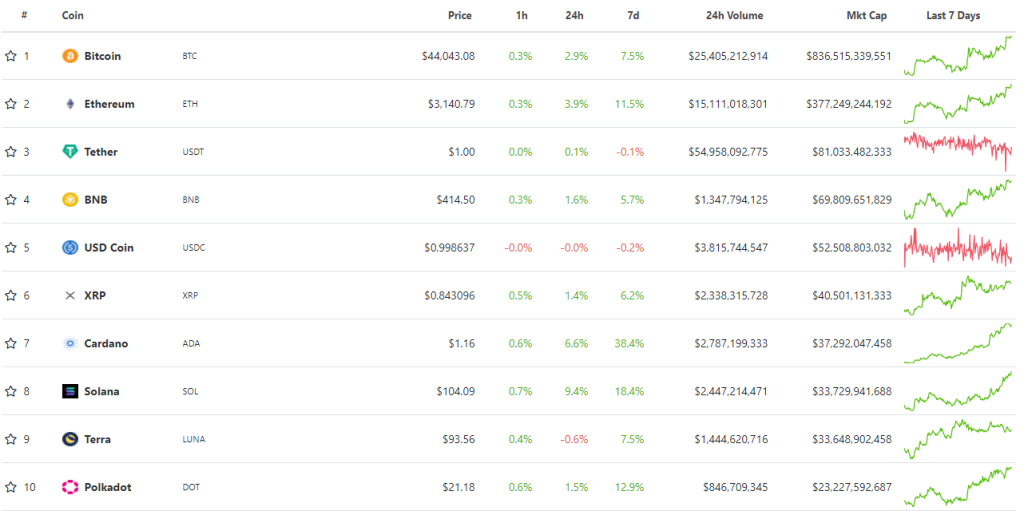Favorite Ethereum with the star toggle

(10, 104)
